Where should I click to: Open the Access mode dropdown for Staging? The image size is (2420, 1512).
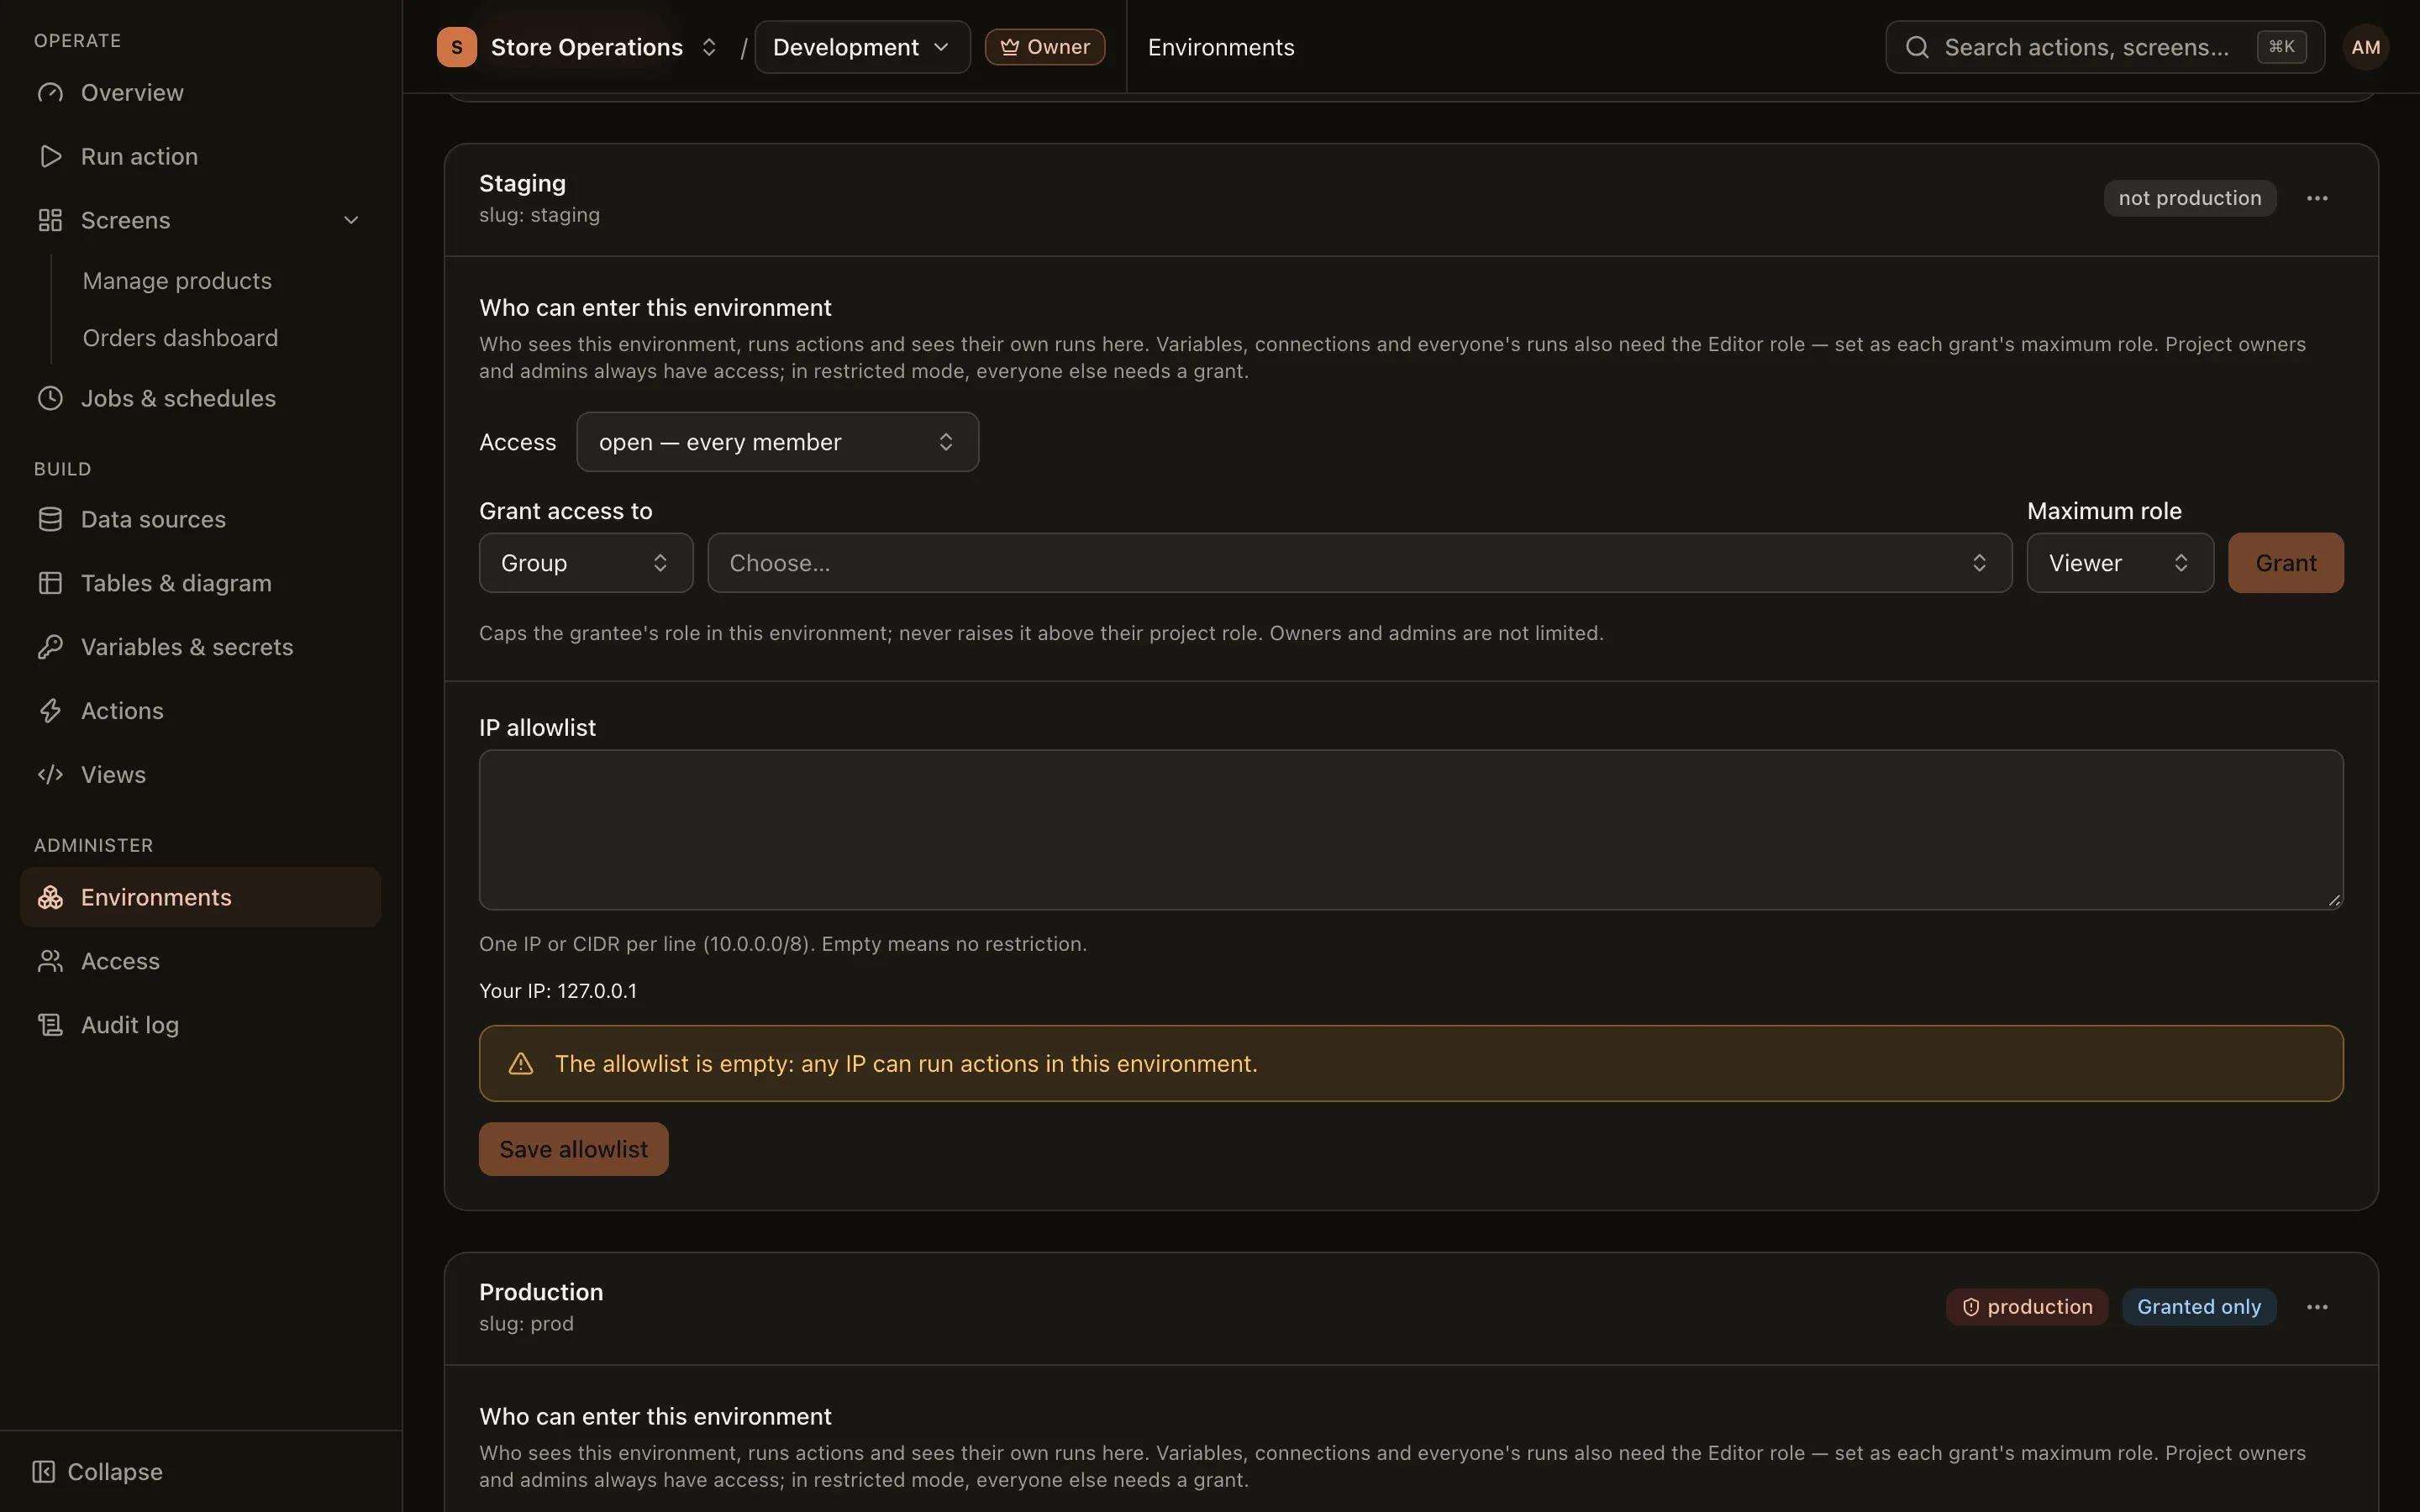[x=777, y=442]
